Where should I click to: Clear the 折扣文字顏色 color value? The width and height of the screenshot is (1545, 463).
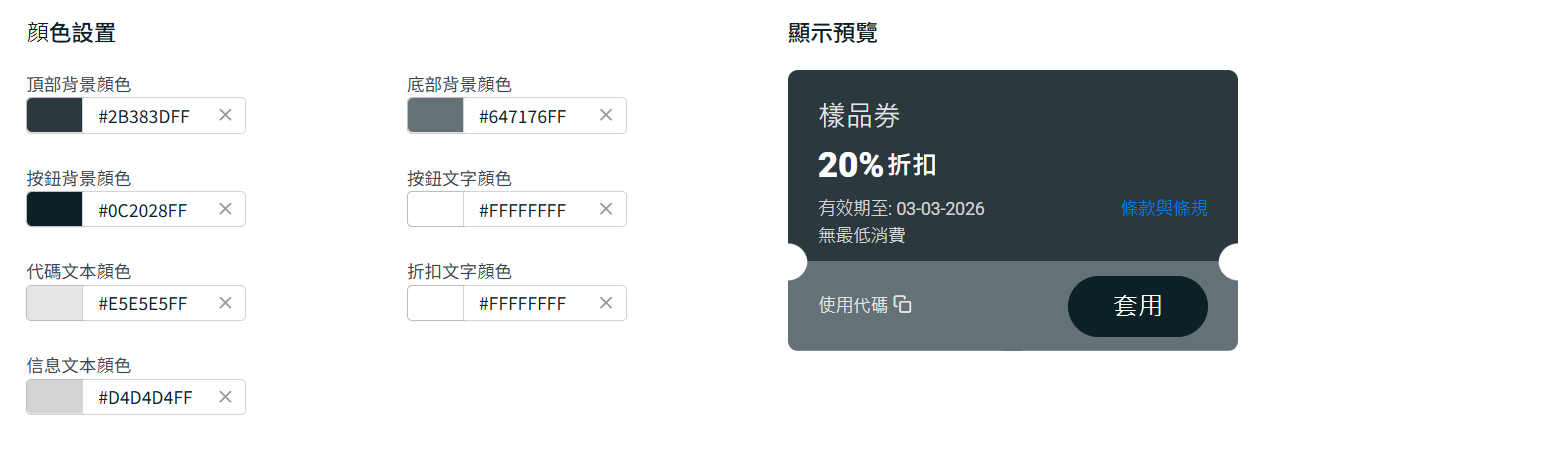pyautogui.click(x=605, y=303)
